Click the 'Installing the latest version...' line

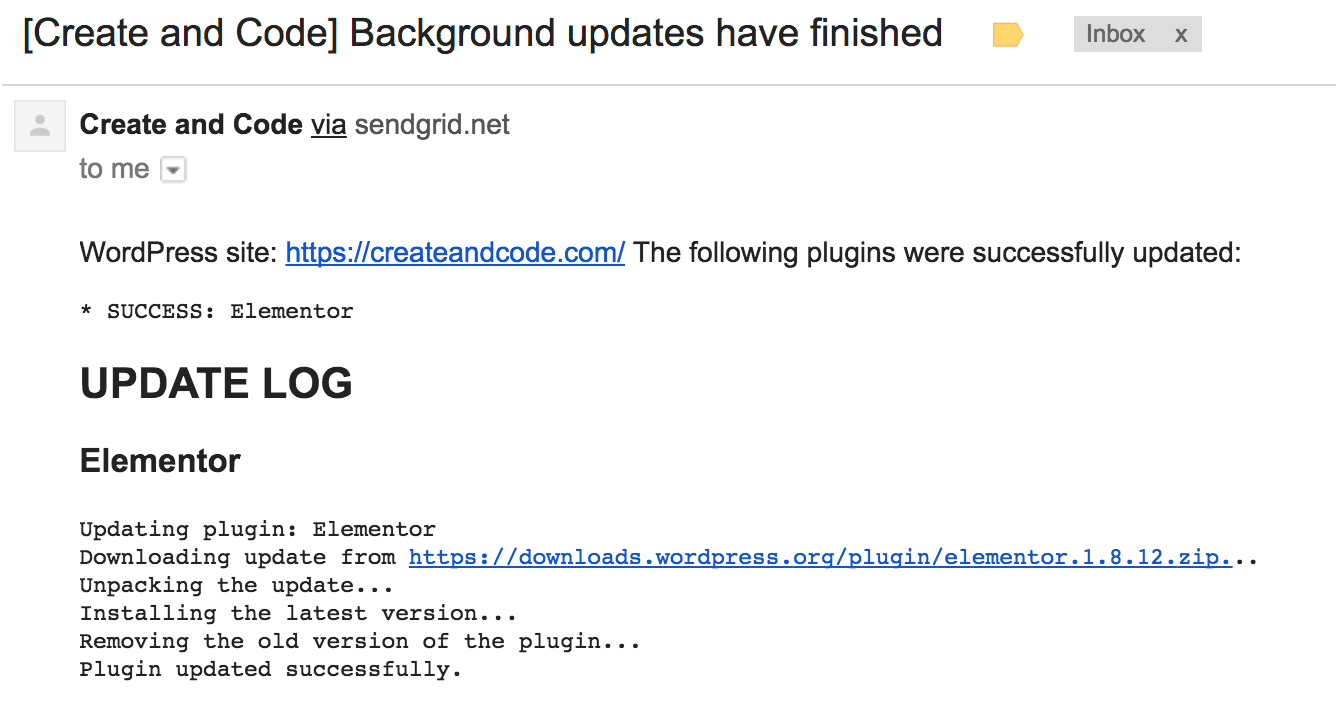coord(298,613)
